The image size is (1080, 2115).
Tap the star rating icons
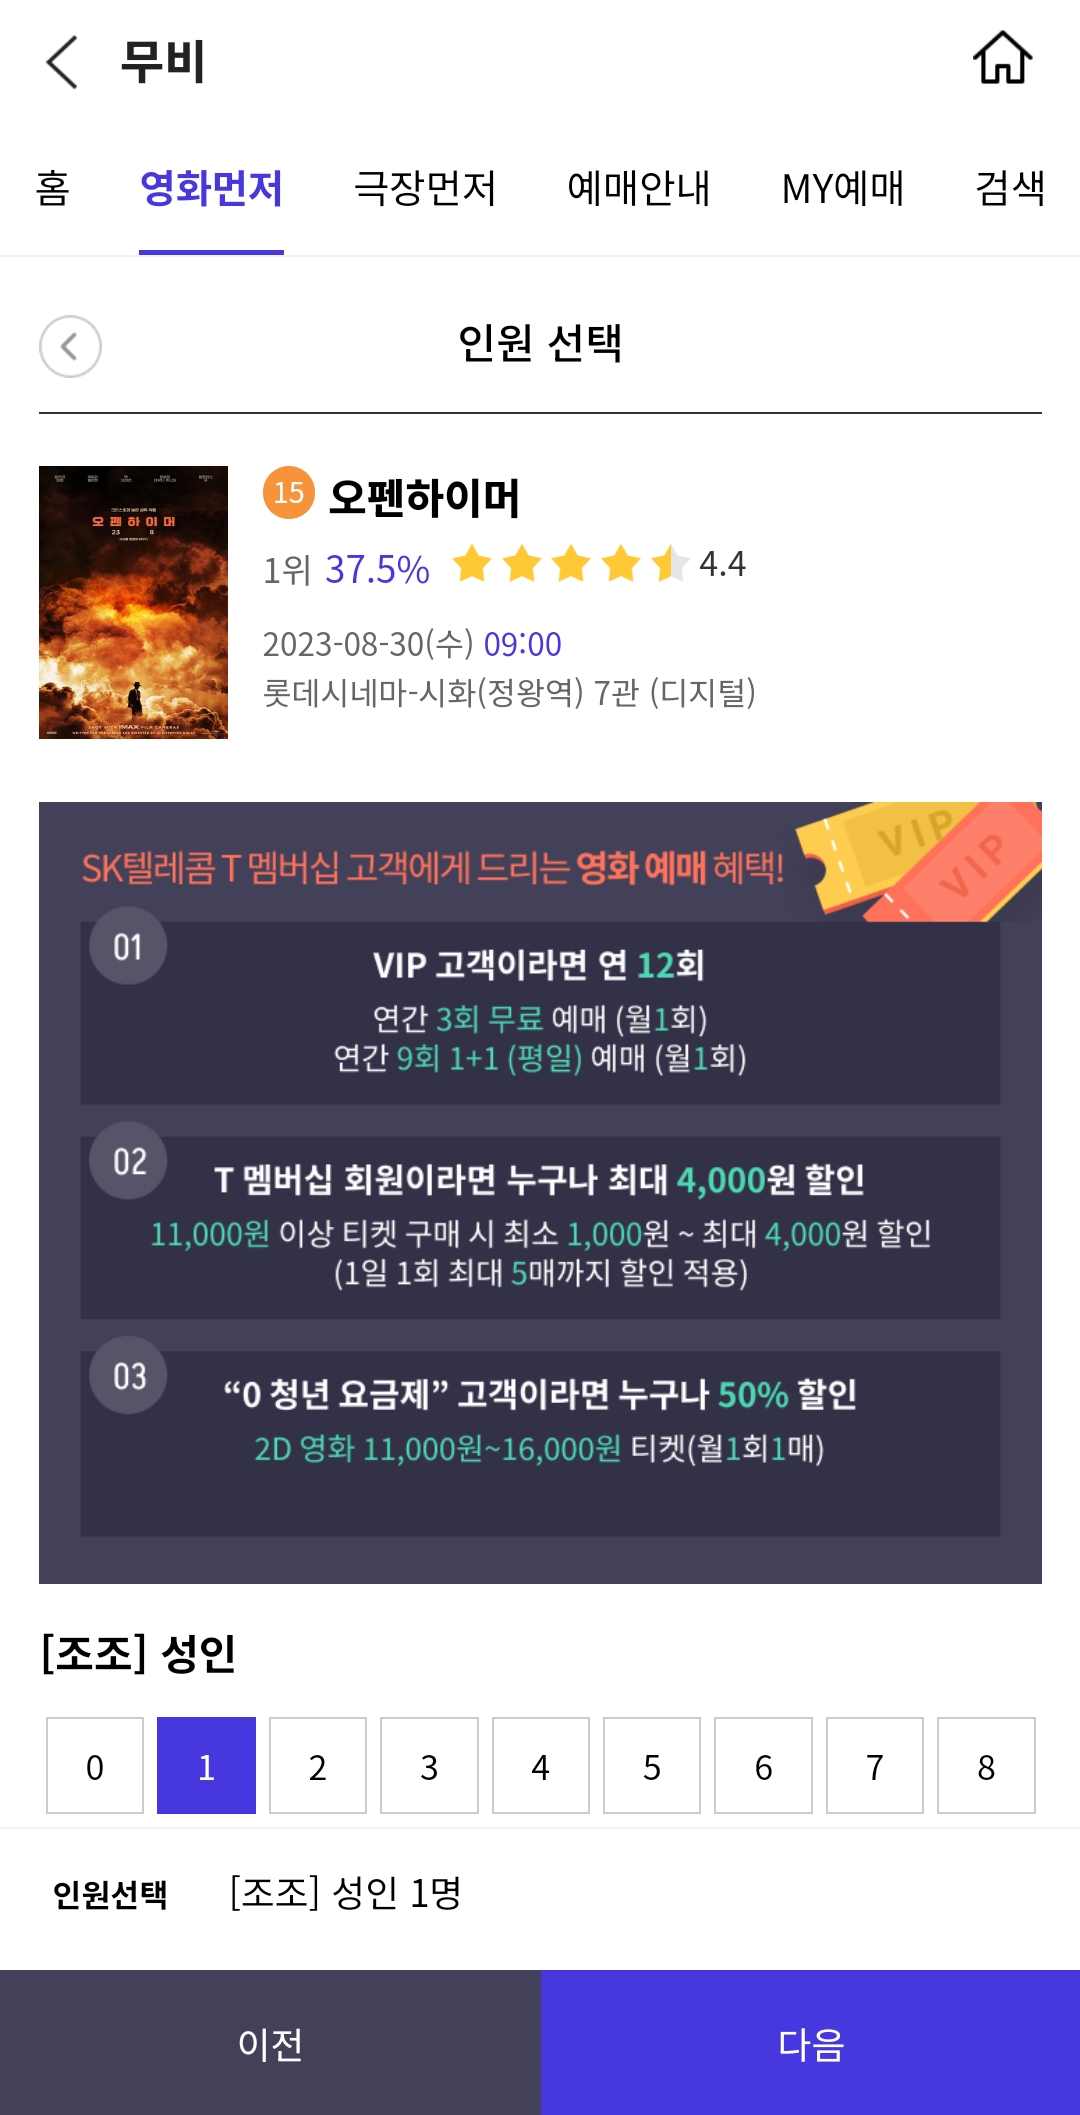click(x=570, y=564)
